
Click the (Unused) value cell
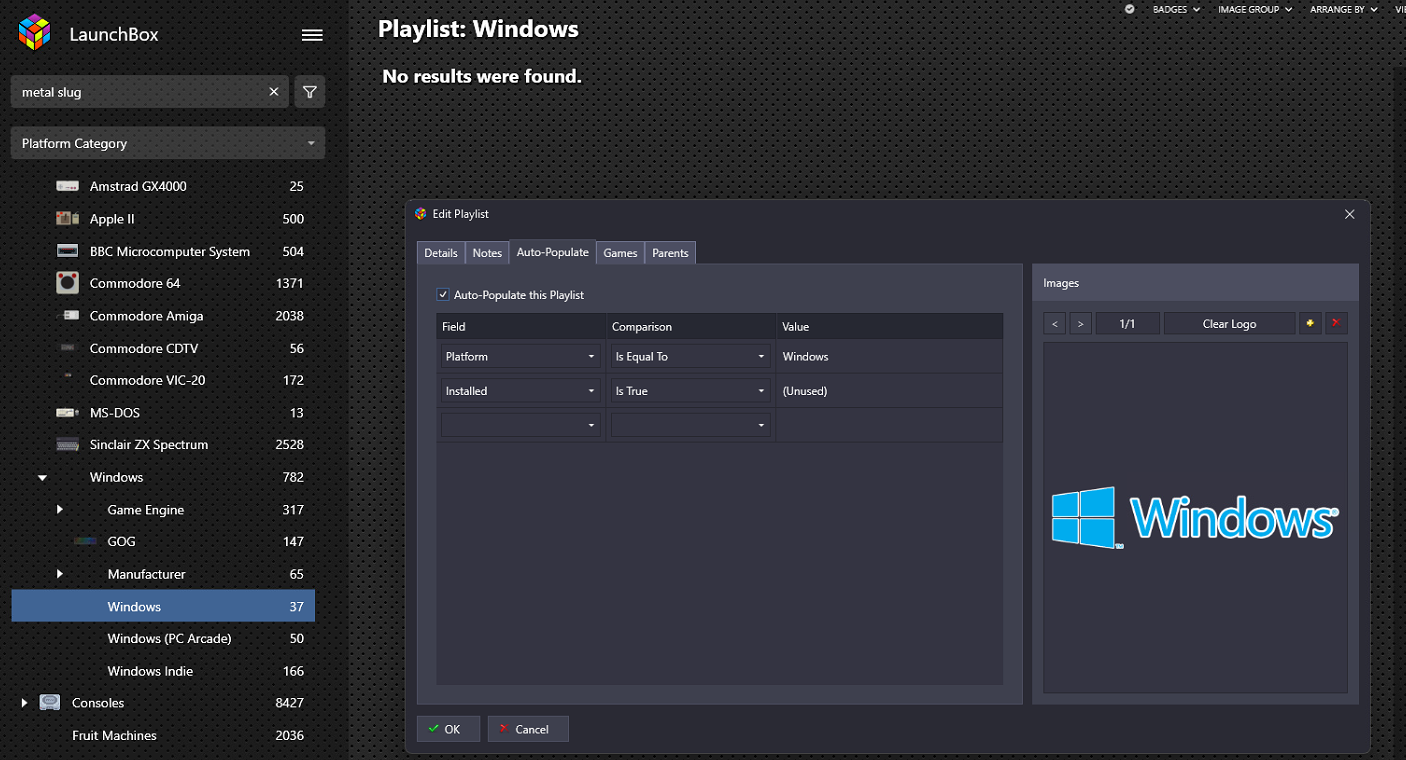[889, 391]
